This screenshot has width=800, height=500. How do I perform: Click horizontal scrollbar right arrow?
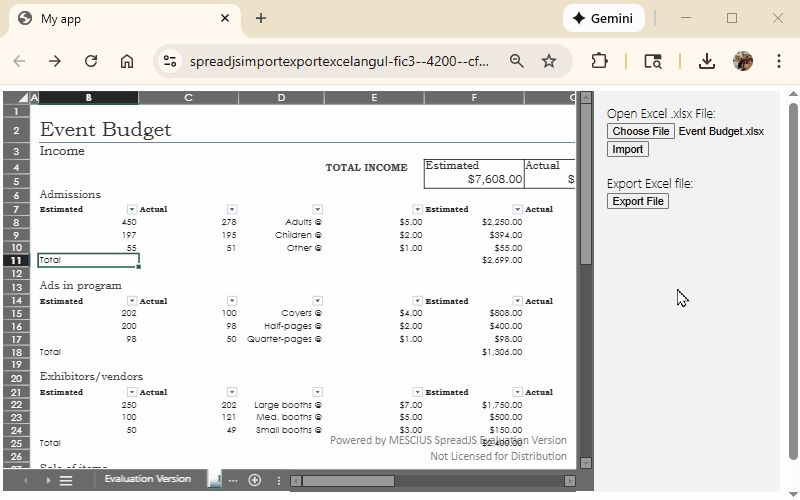click(570, 481)
